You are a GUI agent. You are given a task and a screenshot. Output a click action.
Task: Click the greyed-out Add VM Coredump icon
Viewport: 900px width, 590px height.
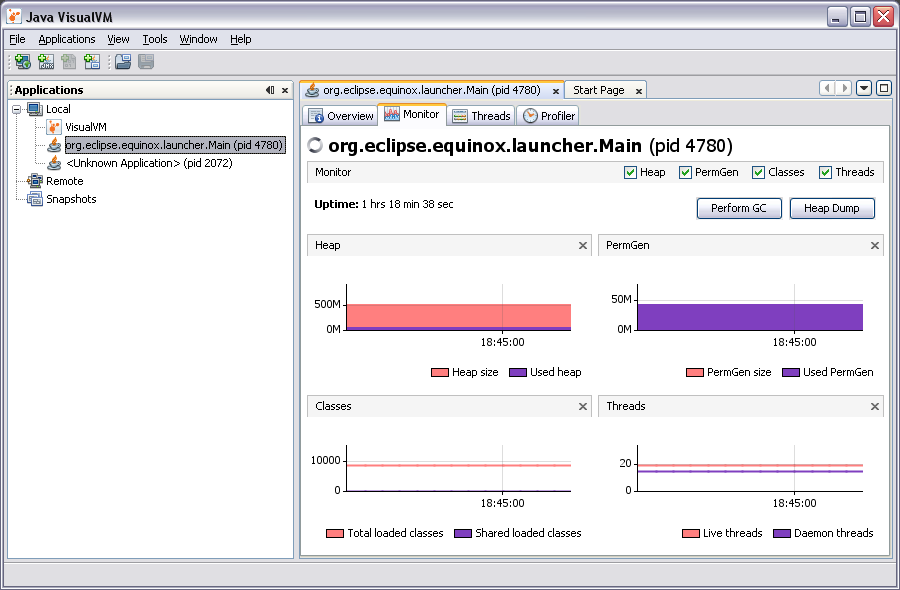pos(69,61)
